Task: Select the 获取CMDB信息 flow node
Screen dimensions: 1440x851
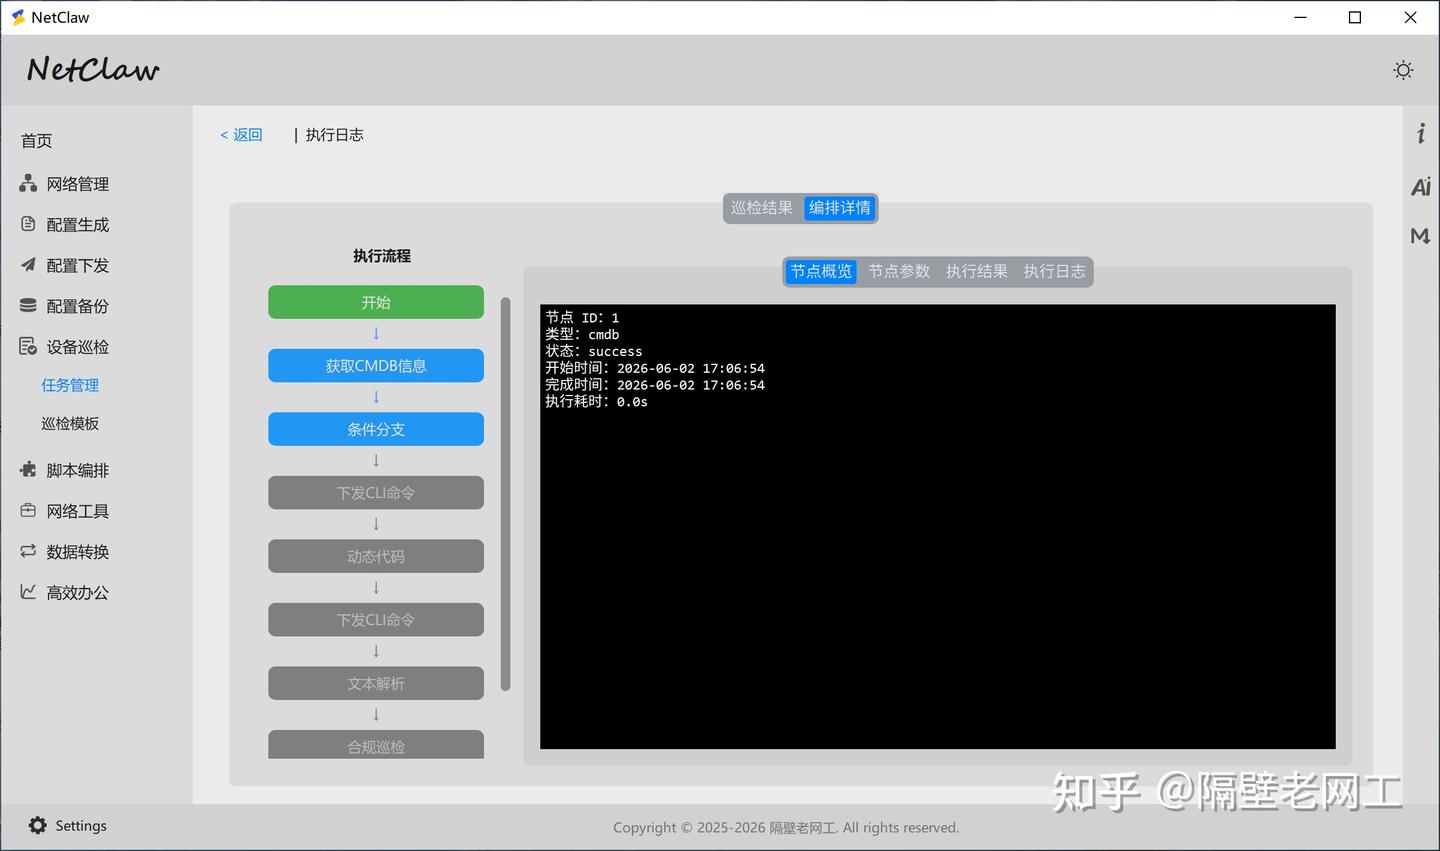Action: (x=376, y=366)
